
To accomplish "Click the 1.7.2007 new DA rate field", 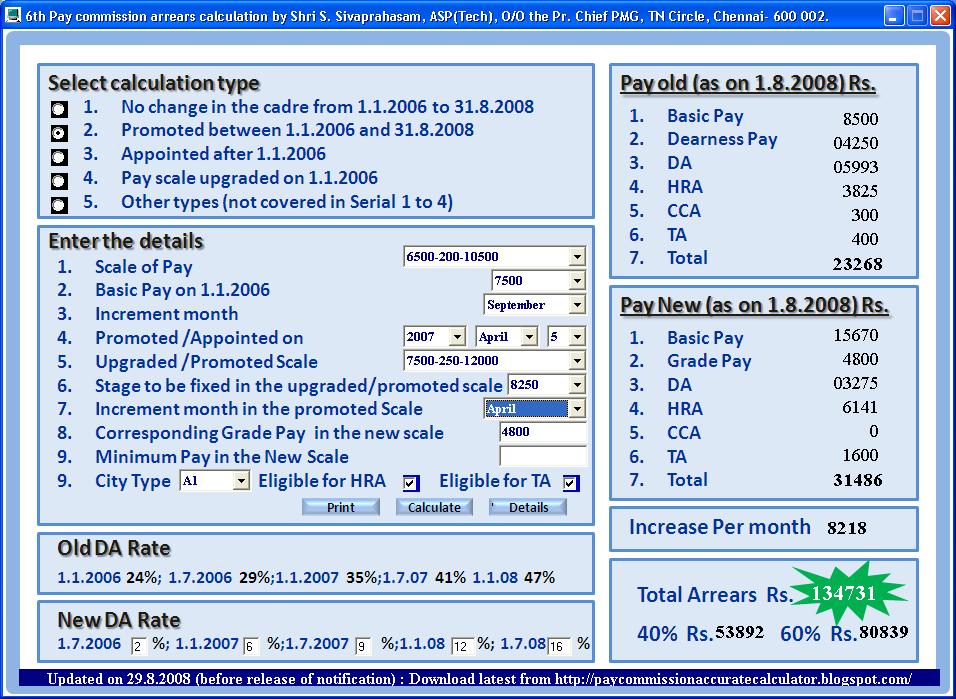I will point(363,646).
